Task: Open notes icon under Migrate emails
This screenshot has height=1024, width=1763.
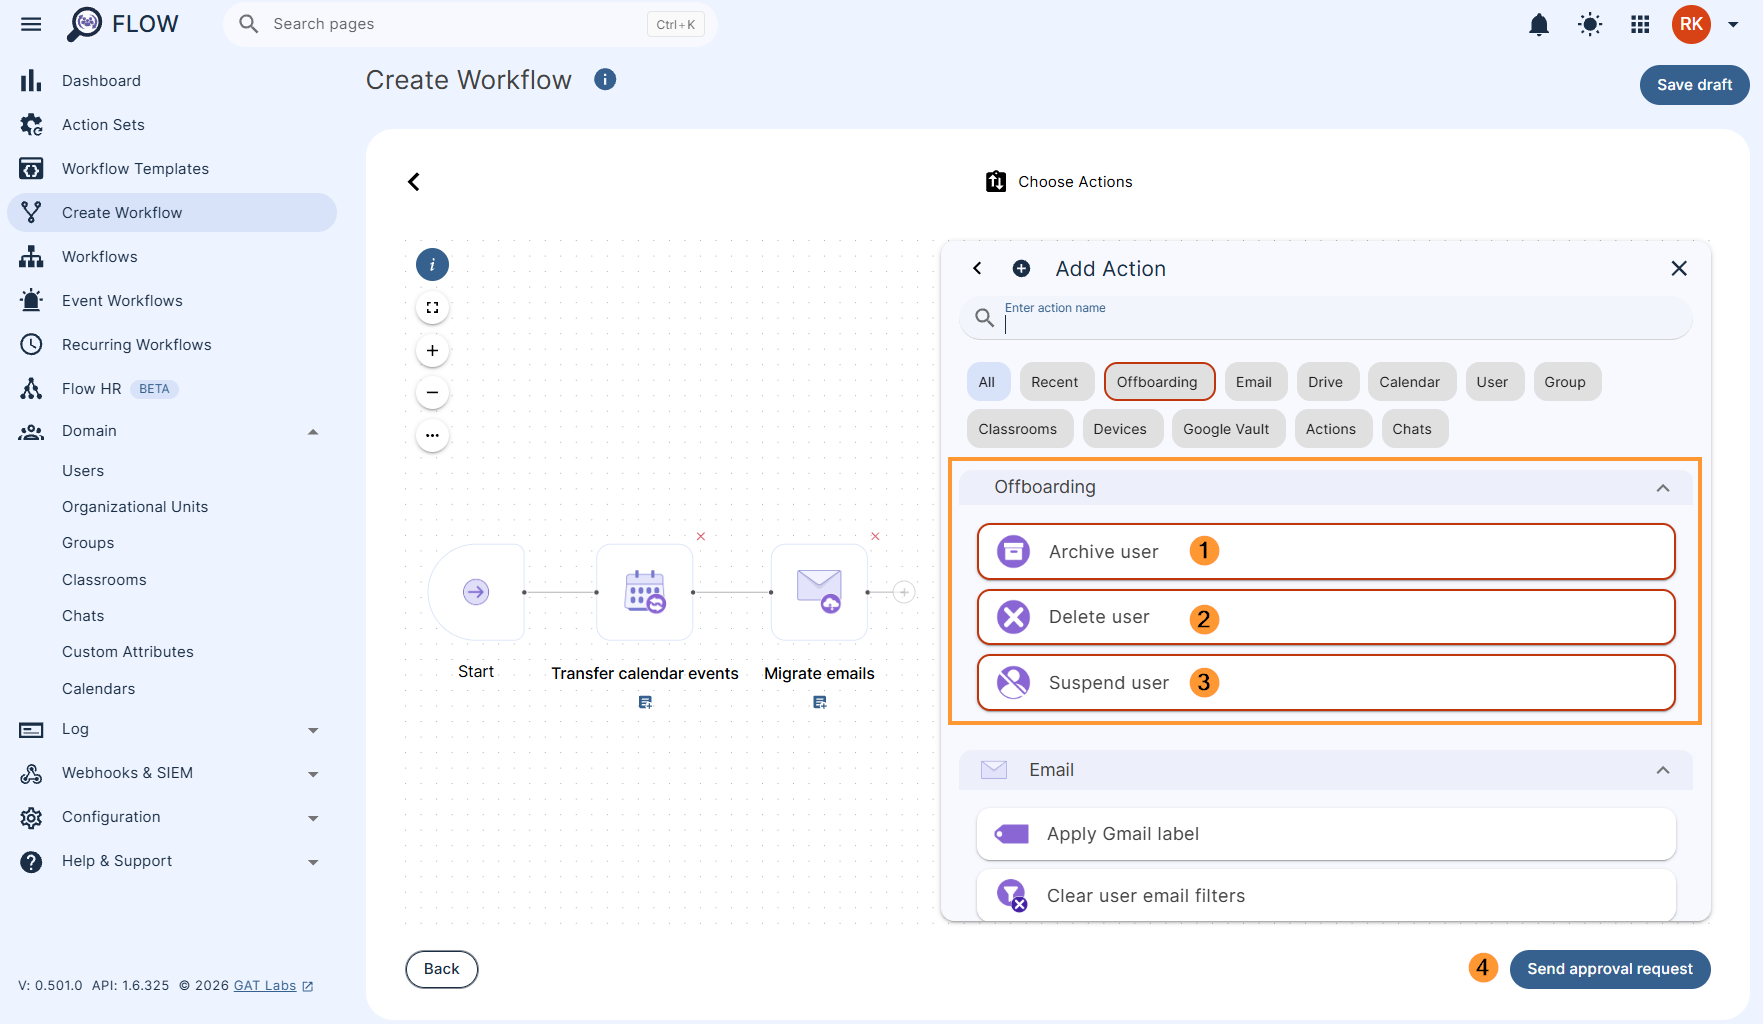Action: click(819, 702)
